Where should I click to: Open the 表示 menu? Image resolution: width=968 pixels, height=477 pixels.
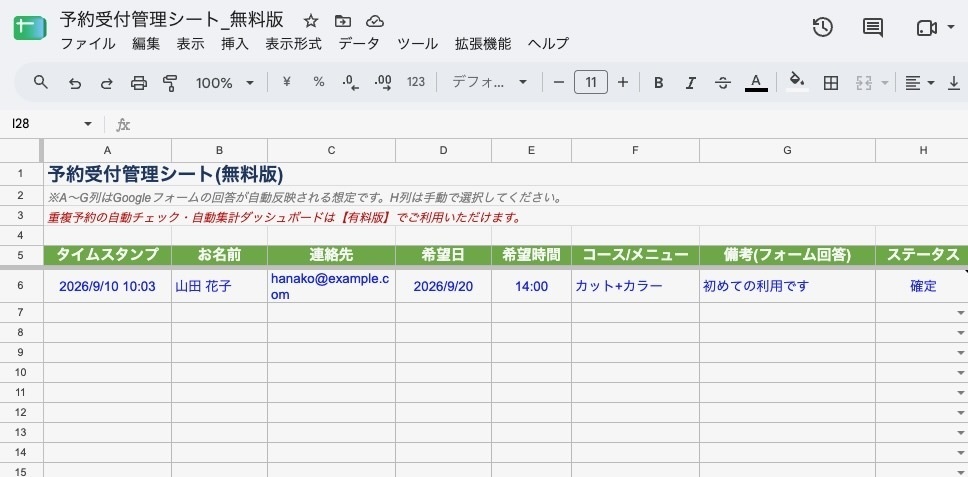[190, 44]
